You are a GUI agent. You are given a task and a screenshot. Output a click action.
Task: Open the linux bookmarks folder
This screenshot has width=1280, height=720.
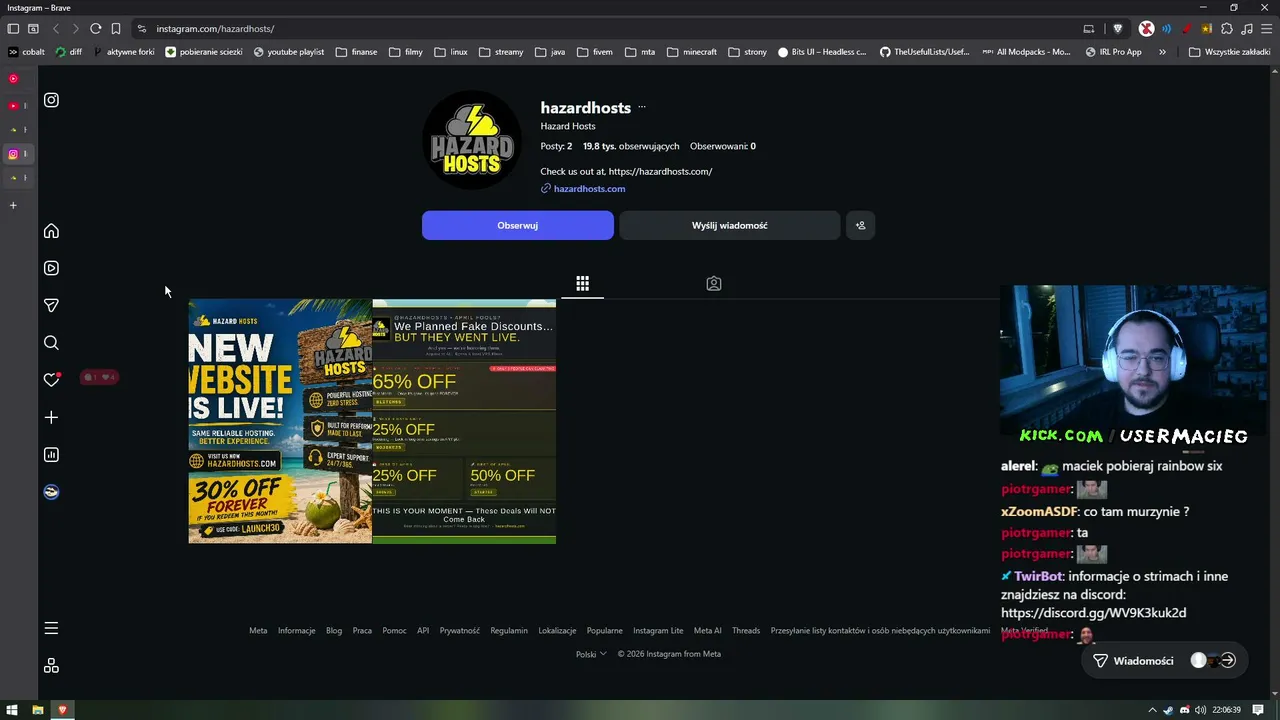pos(451,52)
